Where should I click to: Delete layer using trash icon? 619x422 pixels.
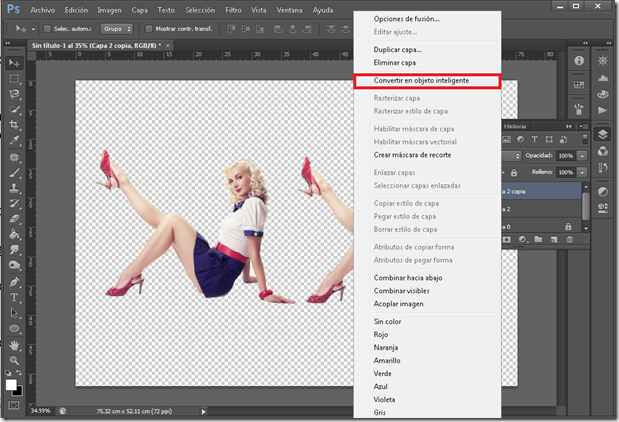pyautogui.click(x=570, y=240)
